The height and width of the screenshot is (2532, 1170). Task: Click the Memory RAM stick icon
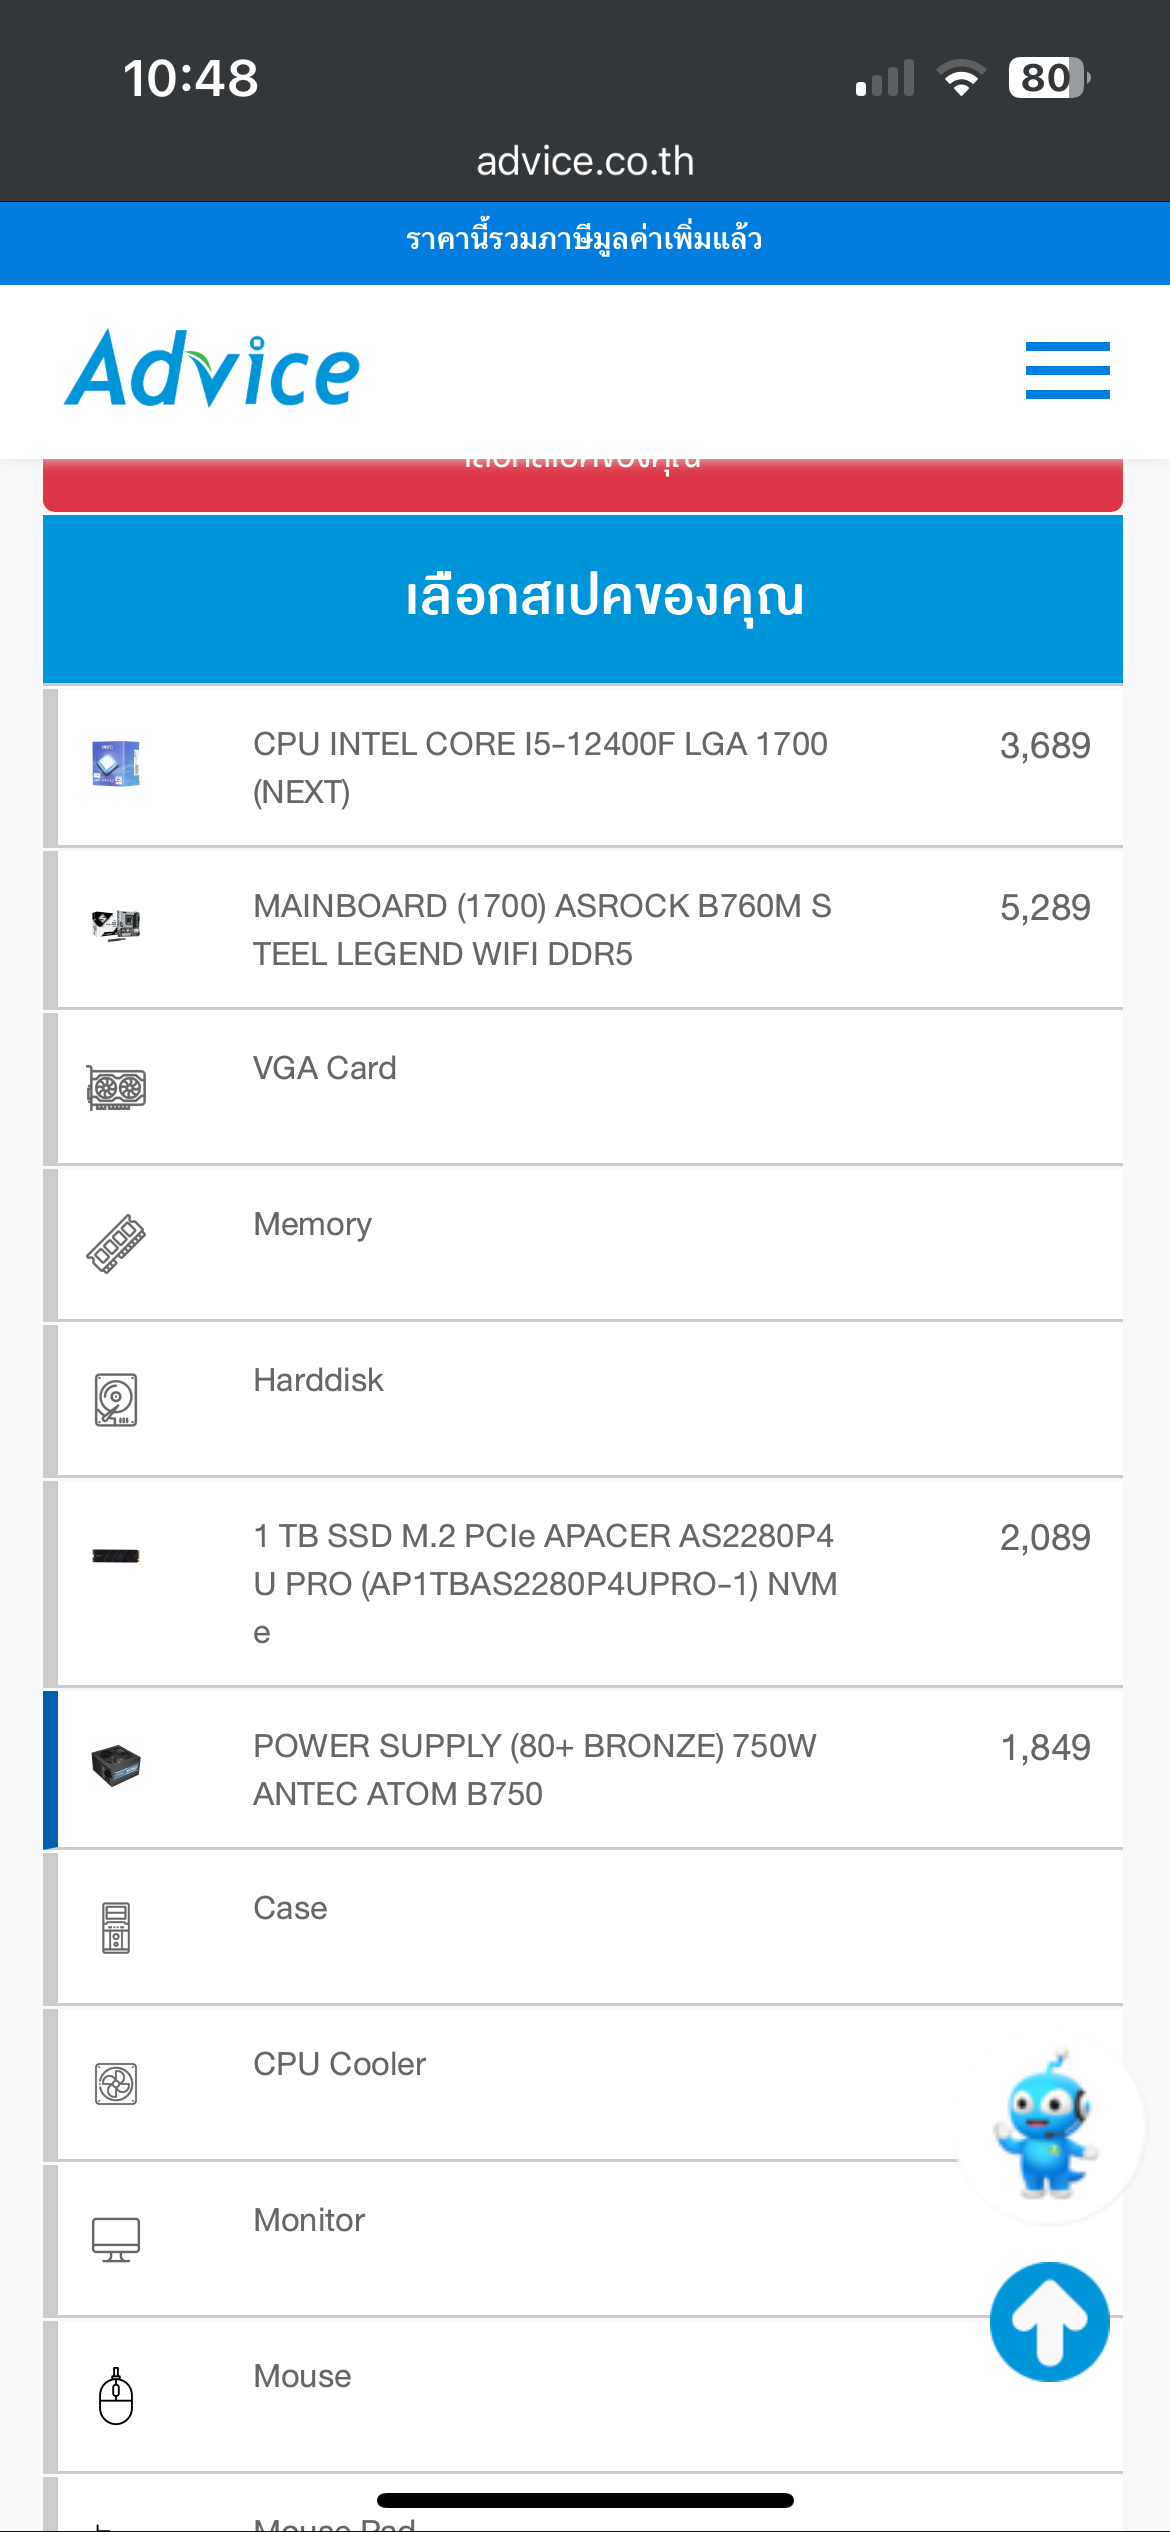click(x=116, y=1244)
